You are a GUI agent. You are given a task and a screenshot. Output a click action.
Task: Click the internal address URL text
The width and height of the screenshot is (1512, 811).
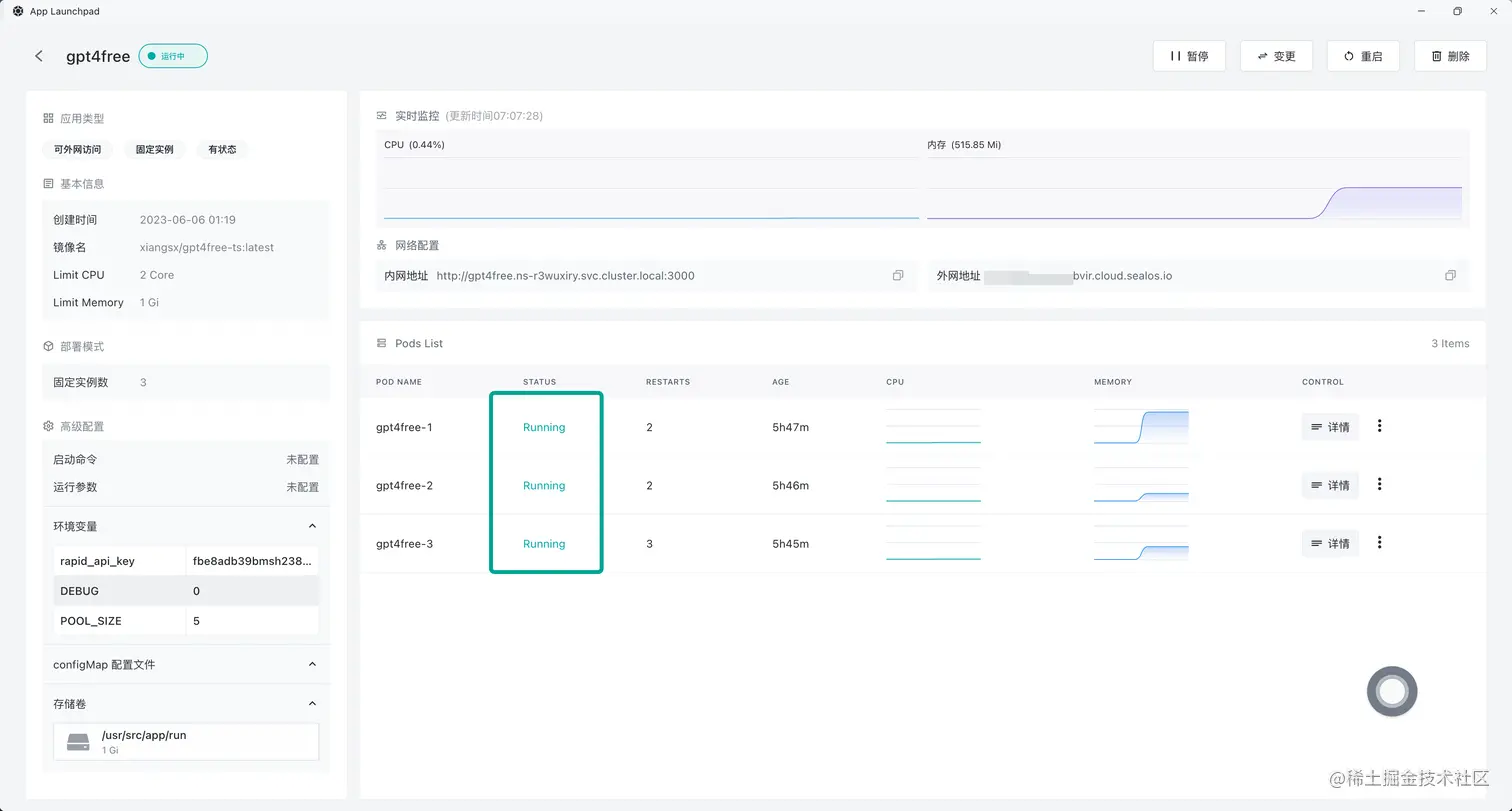coord(566,275)
